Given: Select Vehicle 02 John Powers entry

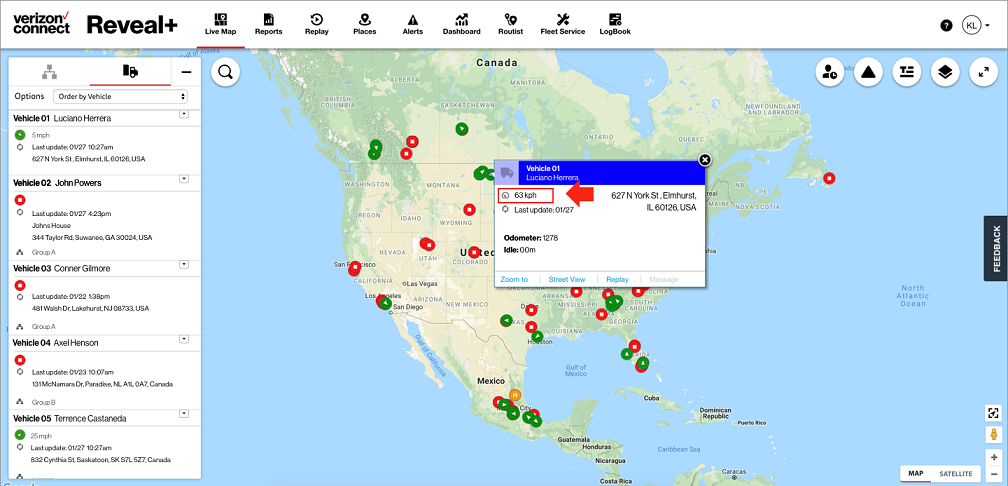Looking at the screenshot, I should pyautogui.click(x=57, y=183).
